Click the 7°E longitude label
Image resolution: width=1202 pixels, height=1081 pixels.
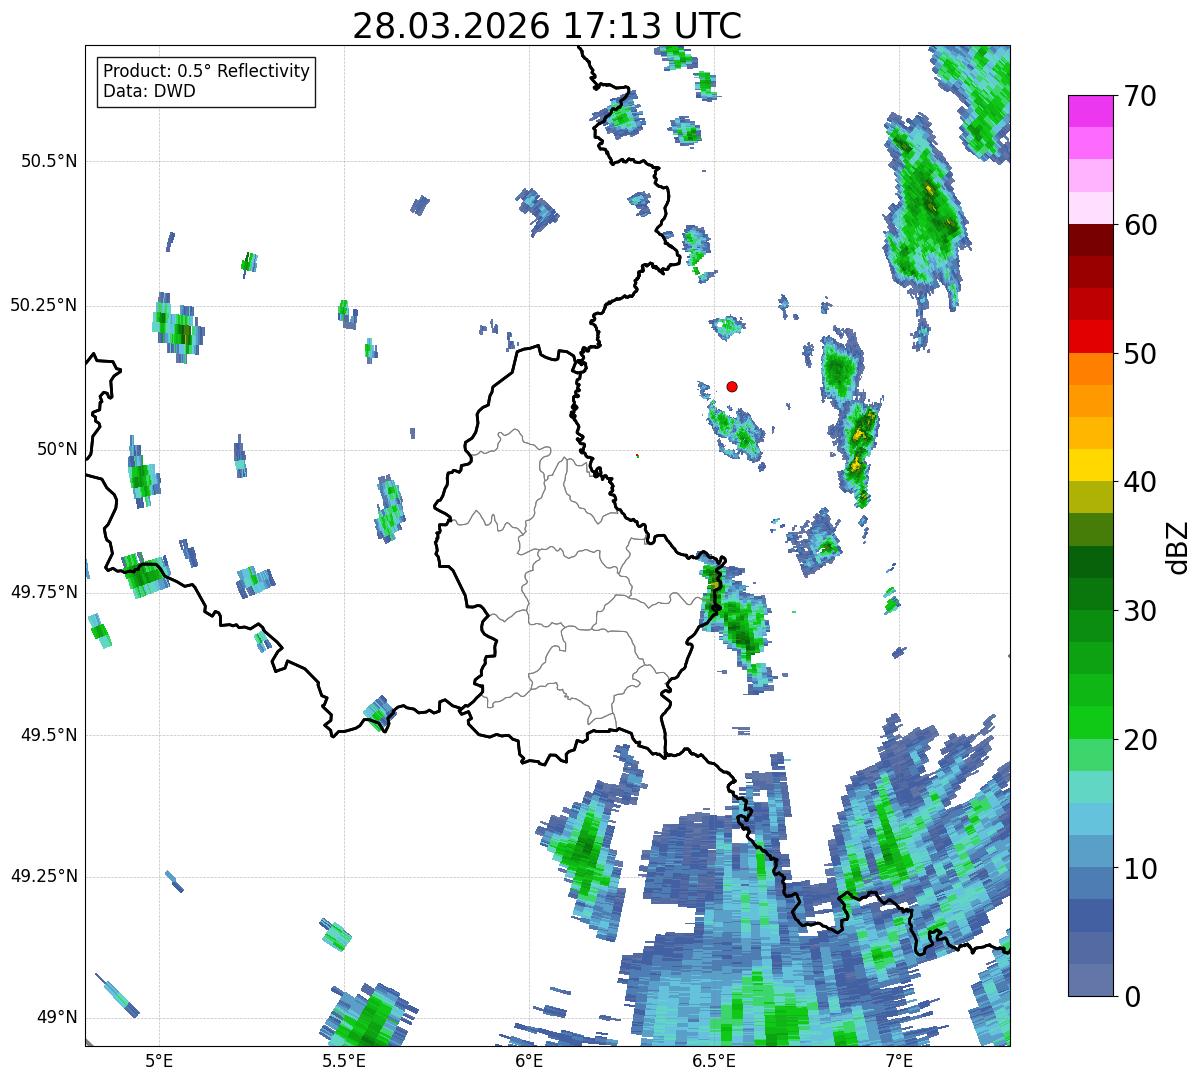tap(899, 1060)
